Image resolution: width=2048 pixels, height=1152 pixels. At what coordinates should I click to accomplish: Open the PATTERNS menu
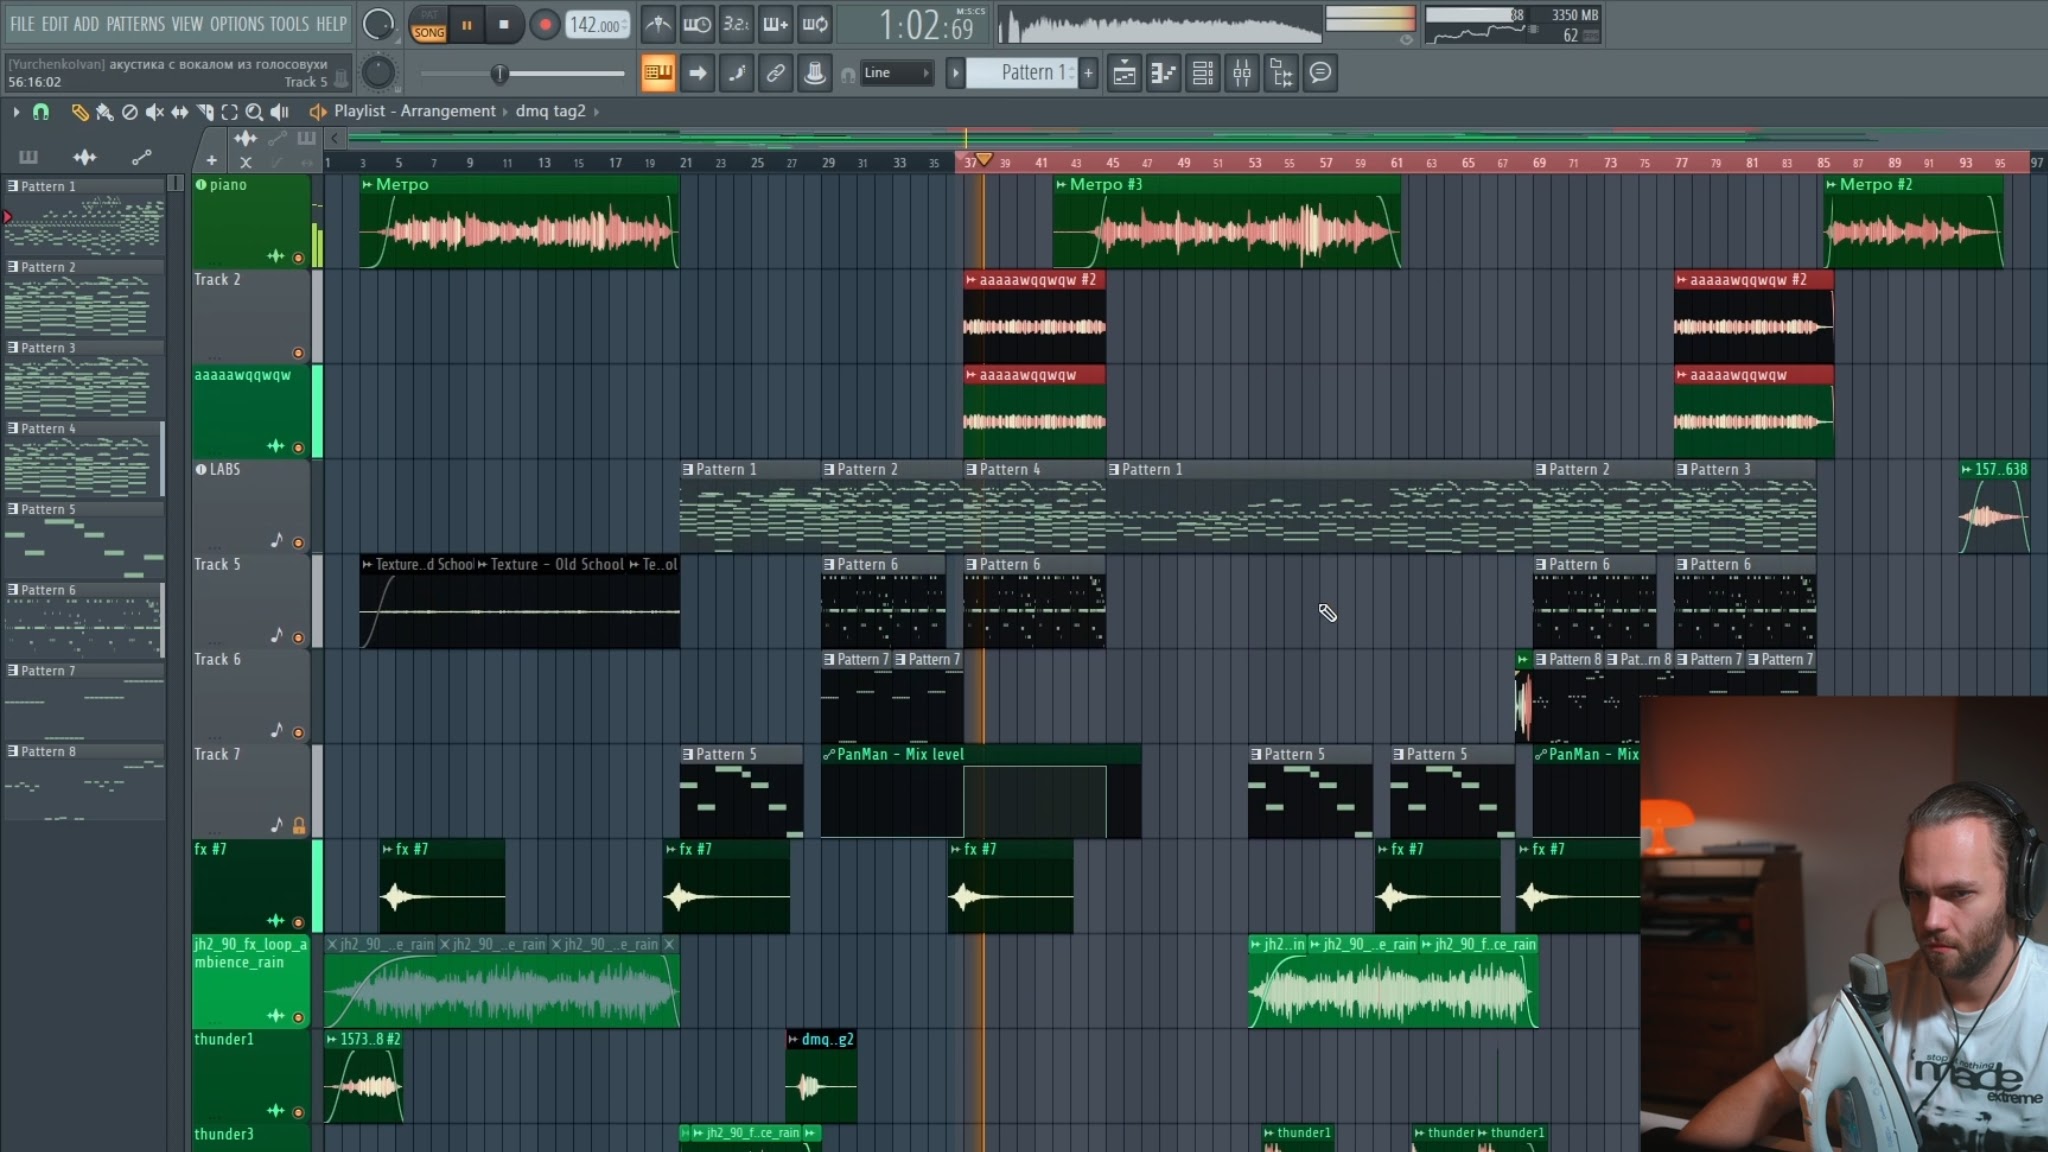pos(135,24)
